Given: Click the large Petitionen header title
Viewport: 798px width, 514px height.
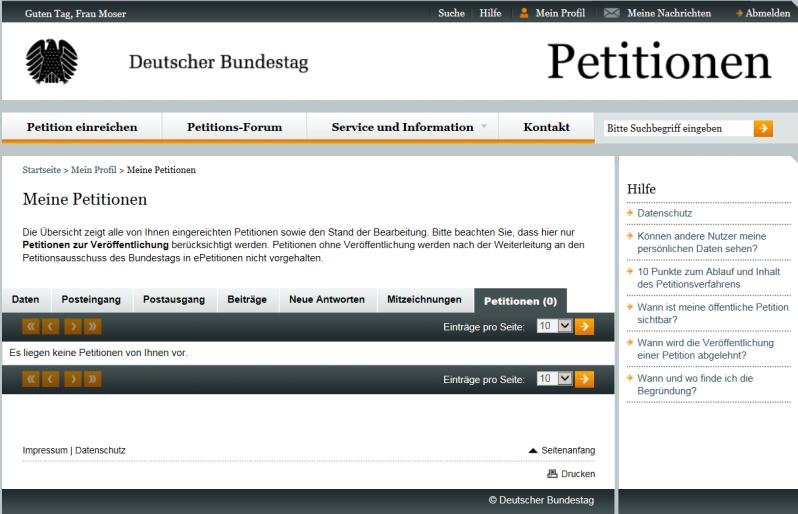Looking at the screenshot, I should tap(660, 61).
